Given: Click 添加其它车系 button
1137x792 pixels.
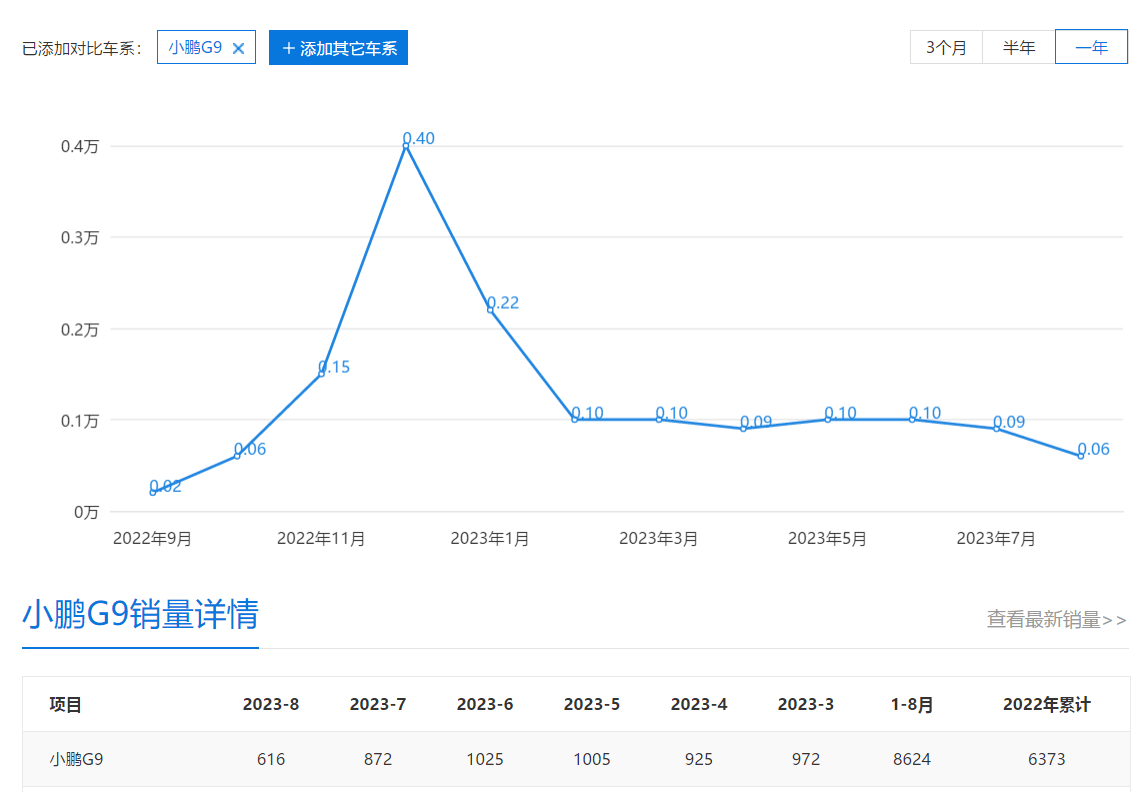Looking at the screenshot, I should click(338, 48).
